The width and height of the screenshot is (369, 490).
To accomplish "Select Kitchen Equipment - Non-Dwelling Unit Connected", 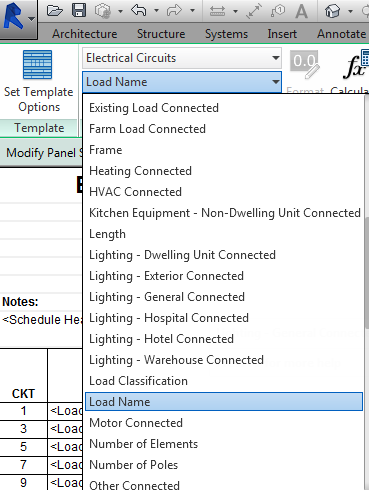I will tap(224, 213).
